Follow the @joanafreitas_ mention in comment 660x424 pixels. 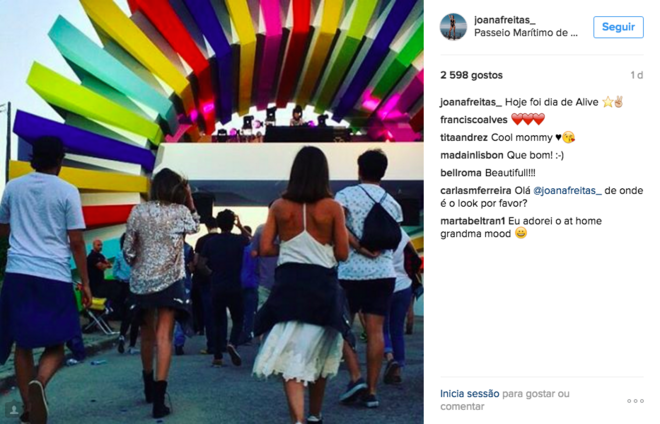(x=567, y=191)
